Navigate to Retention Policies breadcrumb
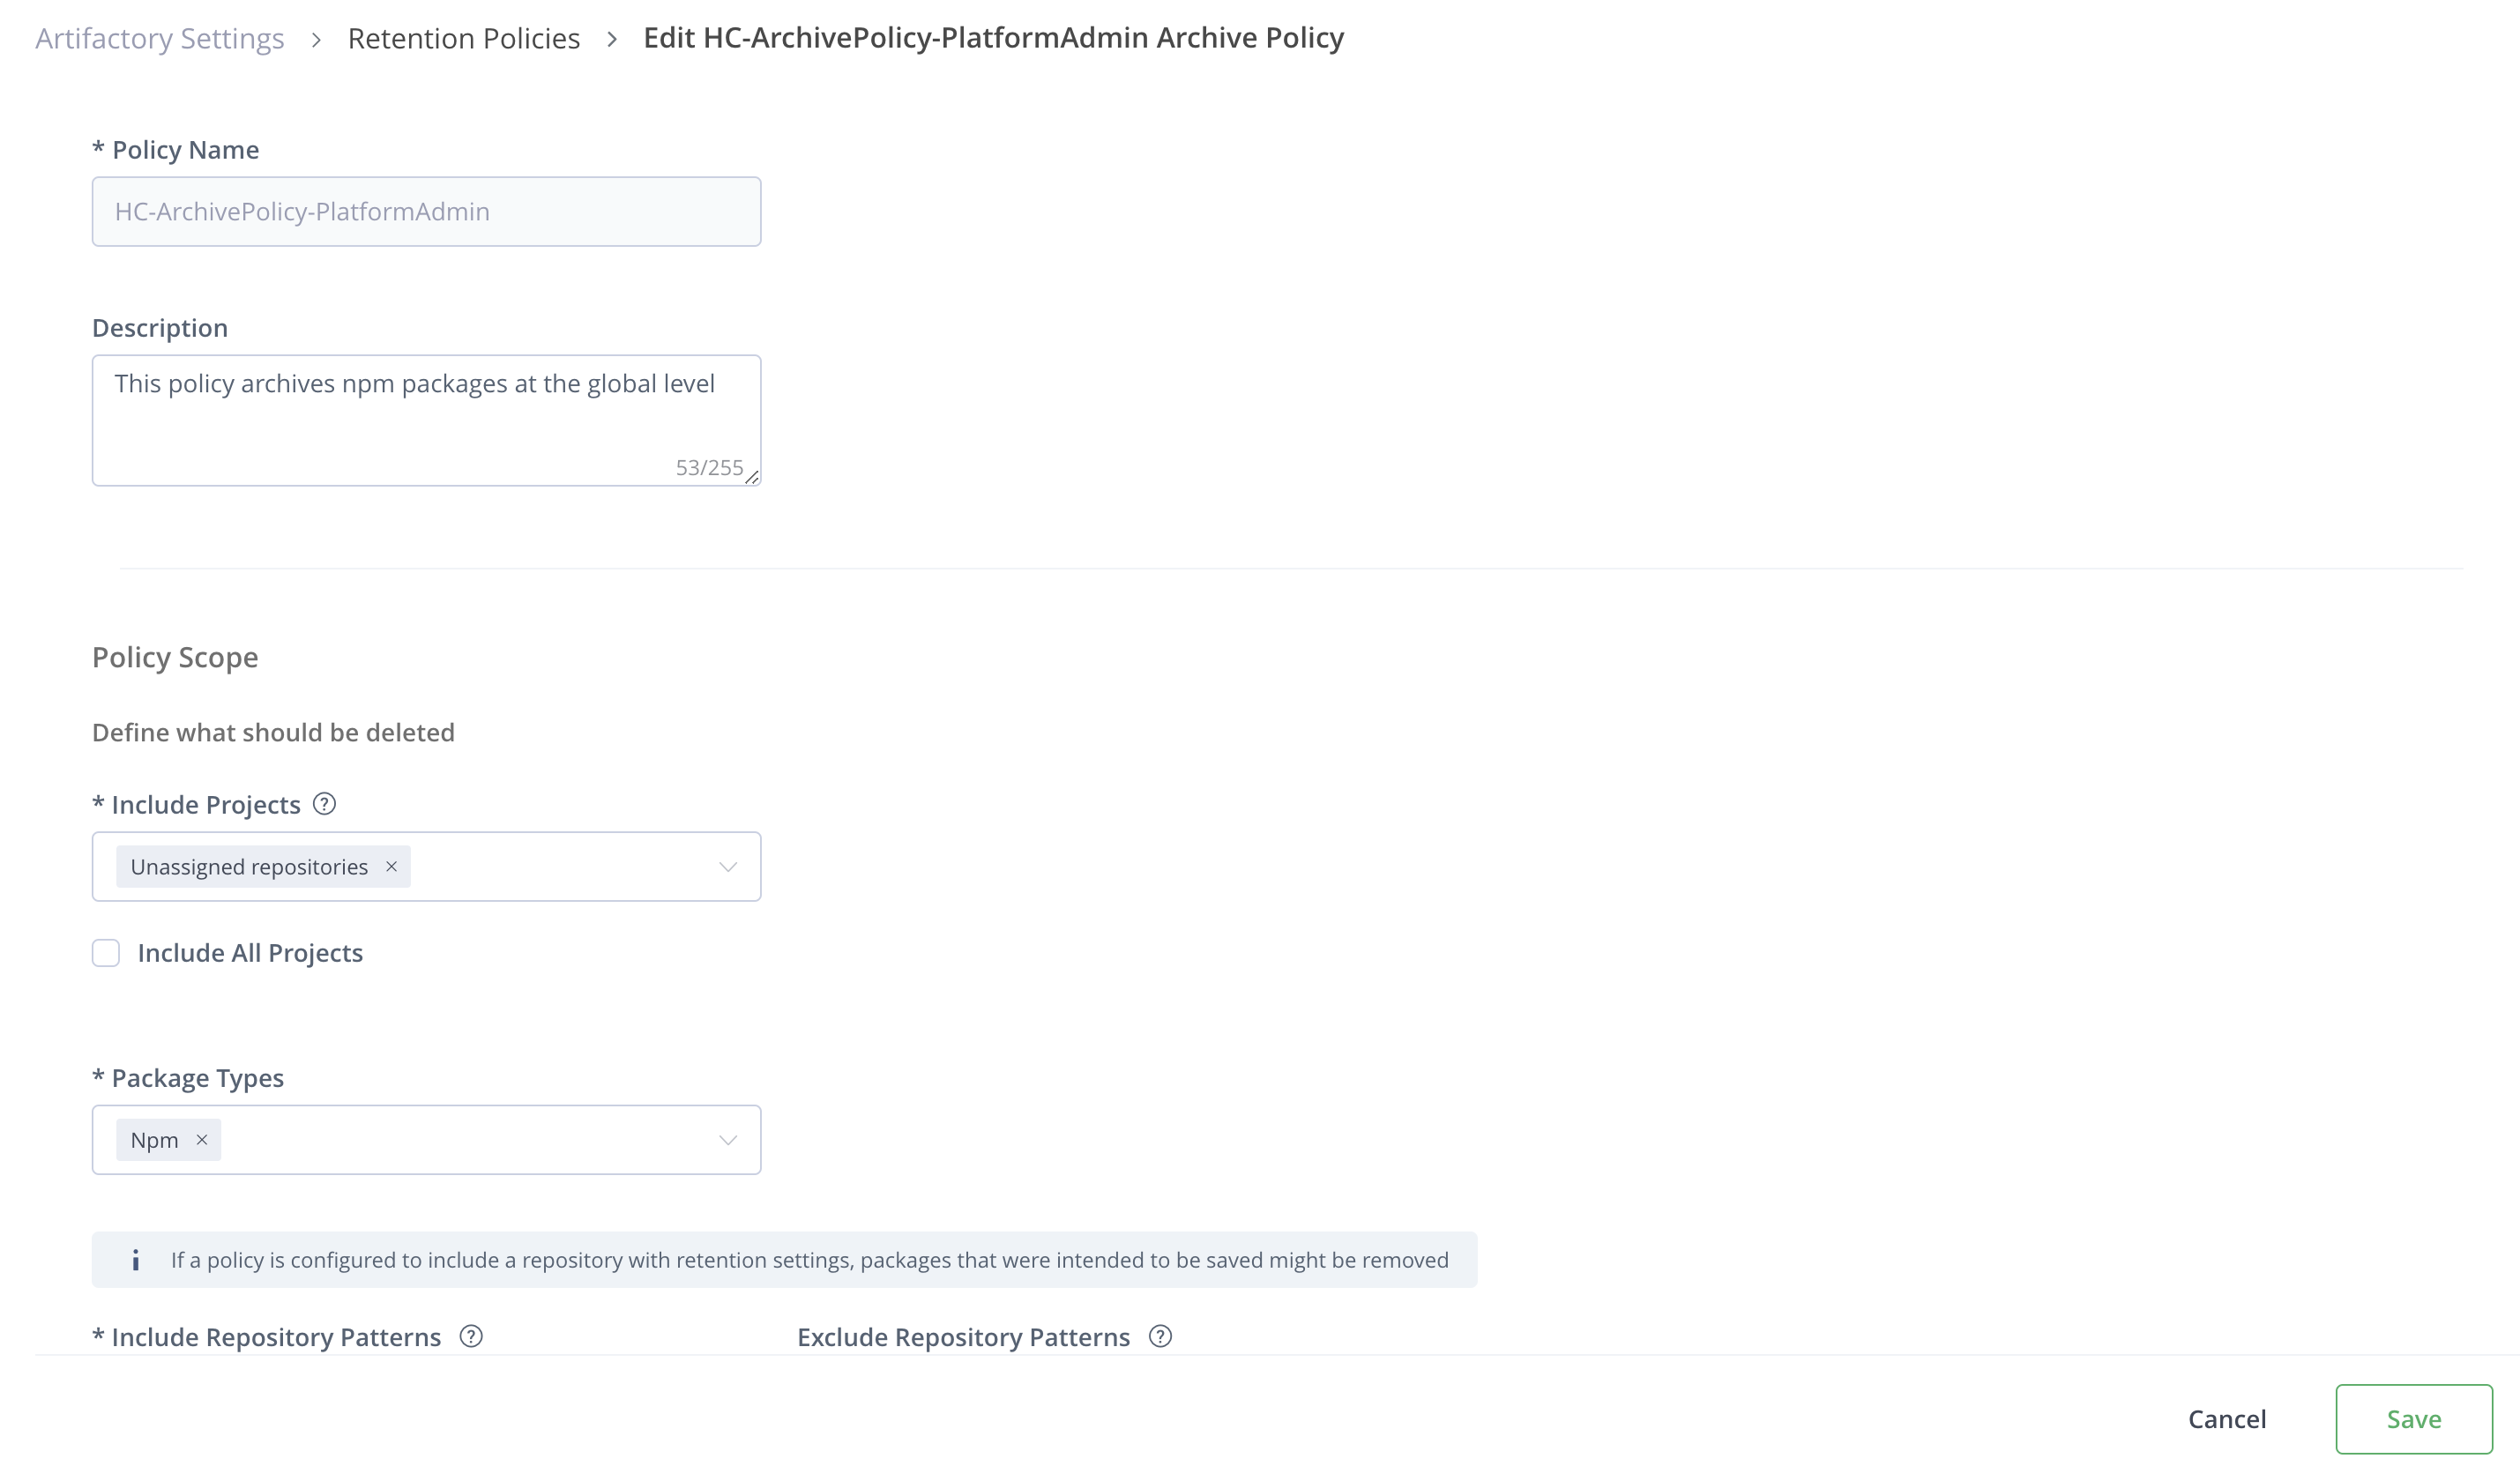This screenshot has width=2520, height=1481. pos(464,39)
